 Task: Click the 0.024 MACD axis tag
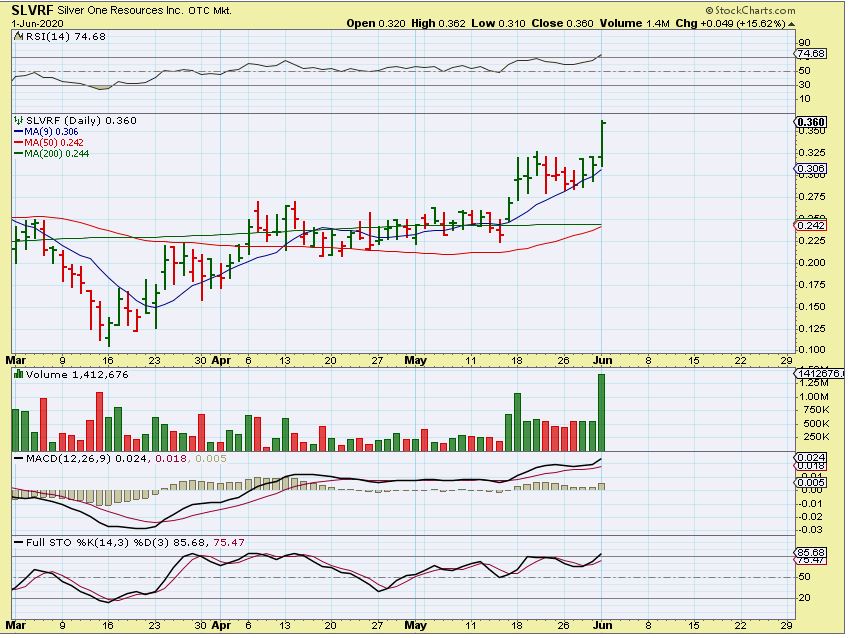tap(811, 458)
